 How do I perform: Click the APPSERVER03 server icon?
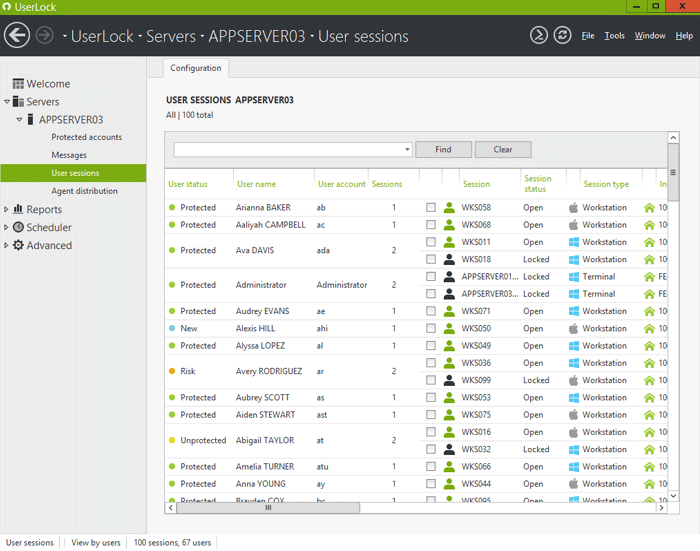pos(30,119)
